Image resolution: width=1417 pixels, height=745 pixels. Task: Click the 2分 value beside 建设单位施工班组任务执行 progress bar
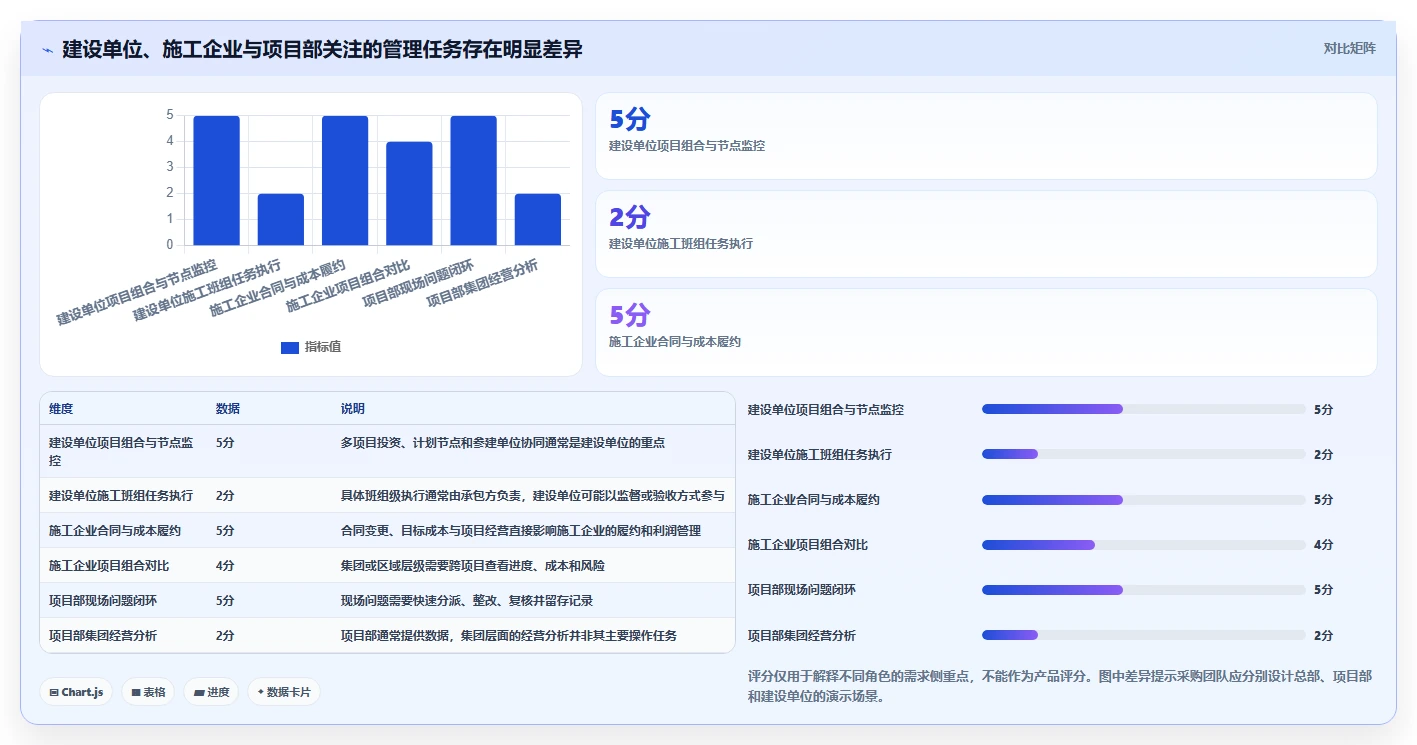(x=1323, y=454)
